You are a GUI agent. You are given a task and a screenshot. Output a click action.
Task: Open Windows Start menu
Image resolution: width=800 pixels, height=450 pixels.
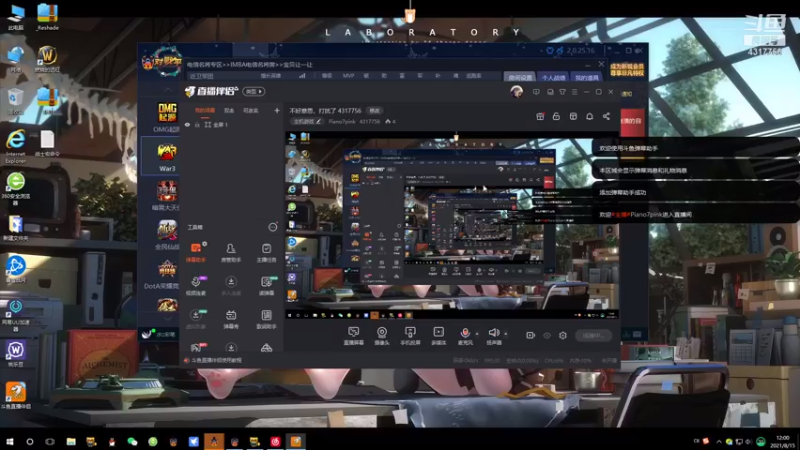[10, 441]
